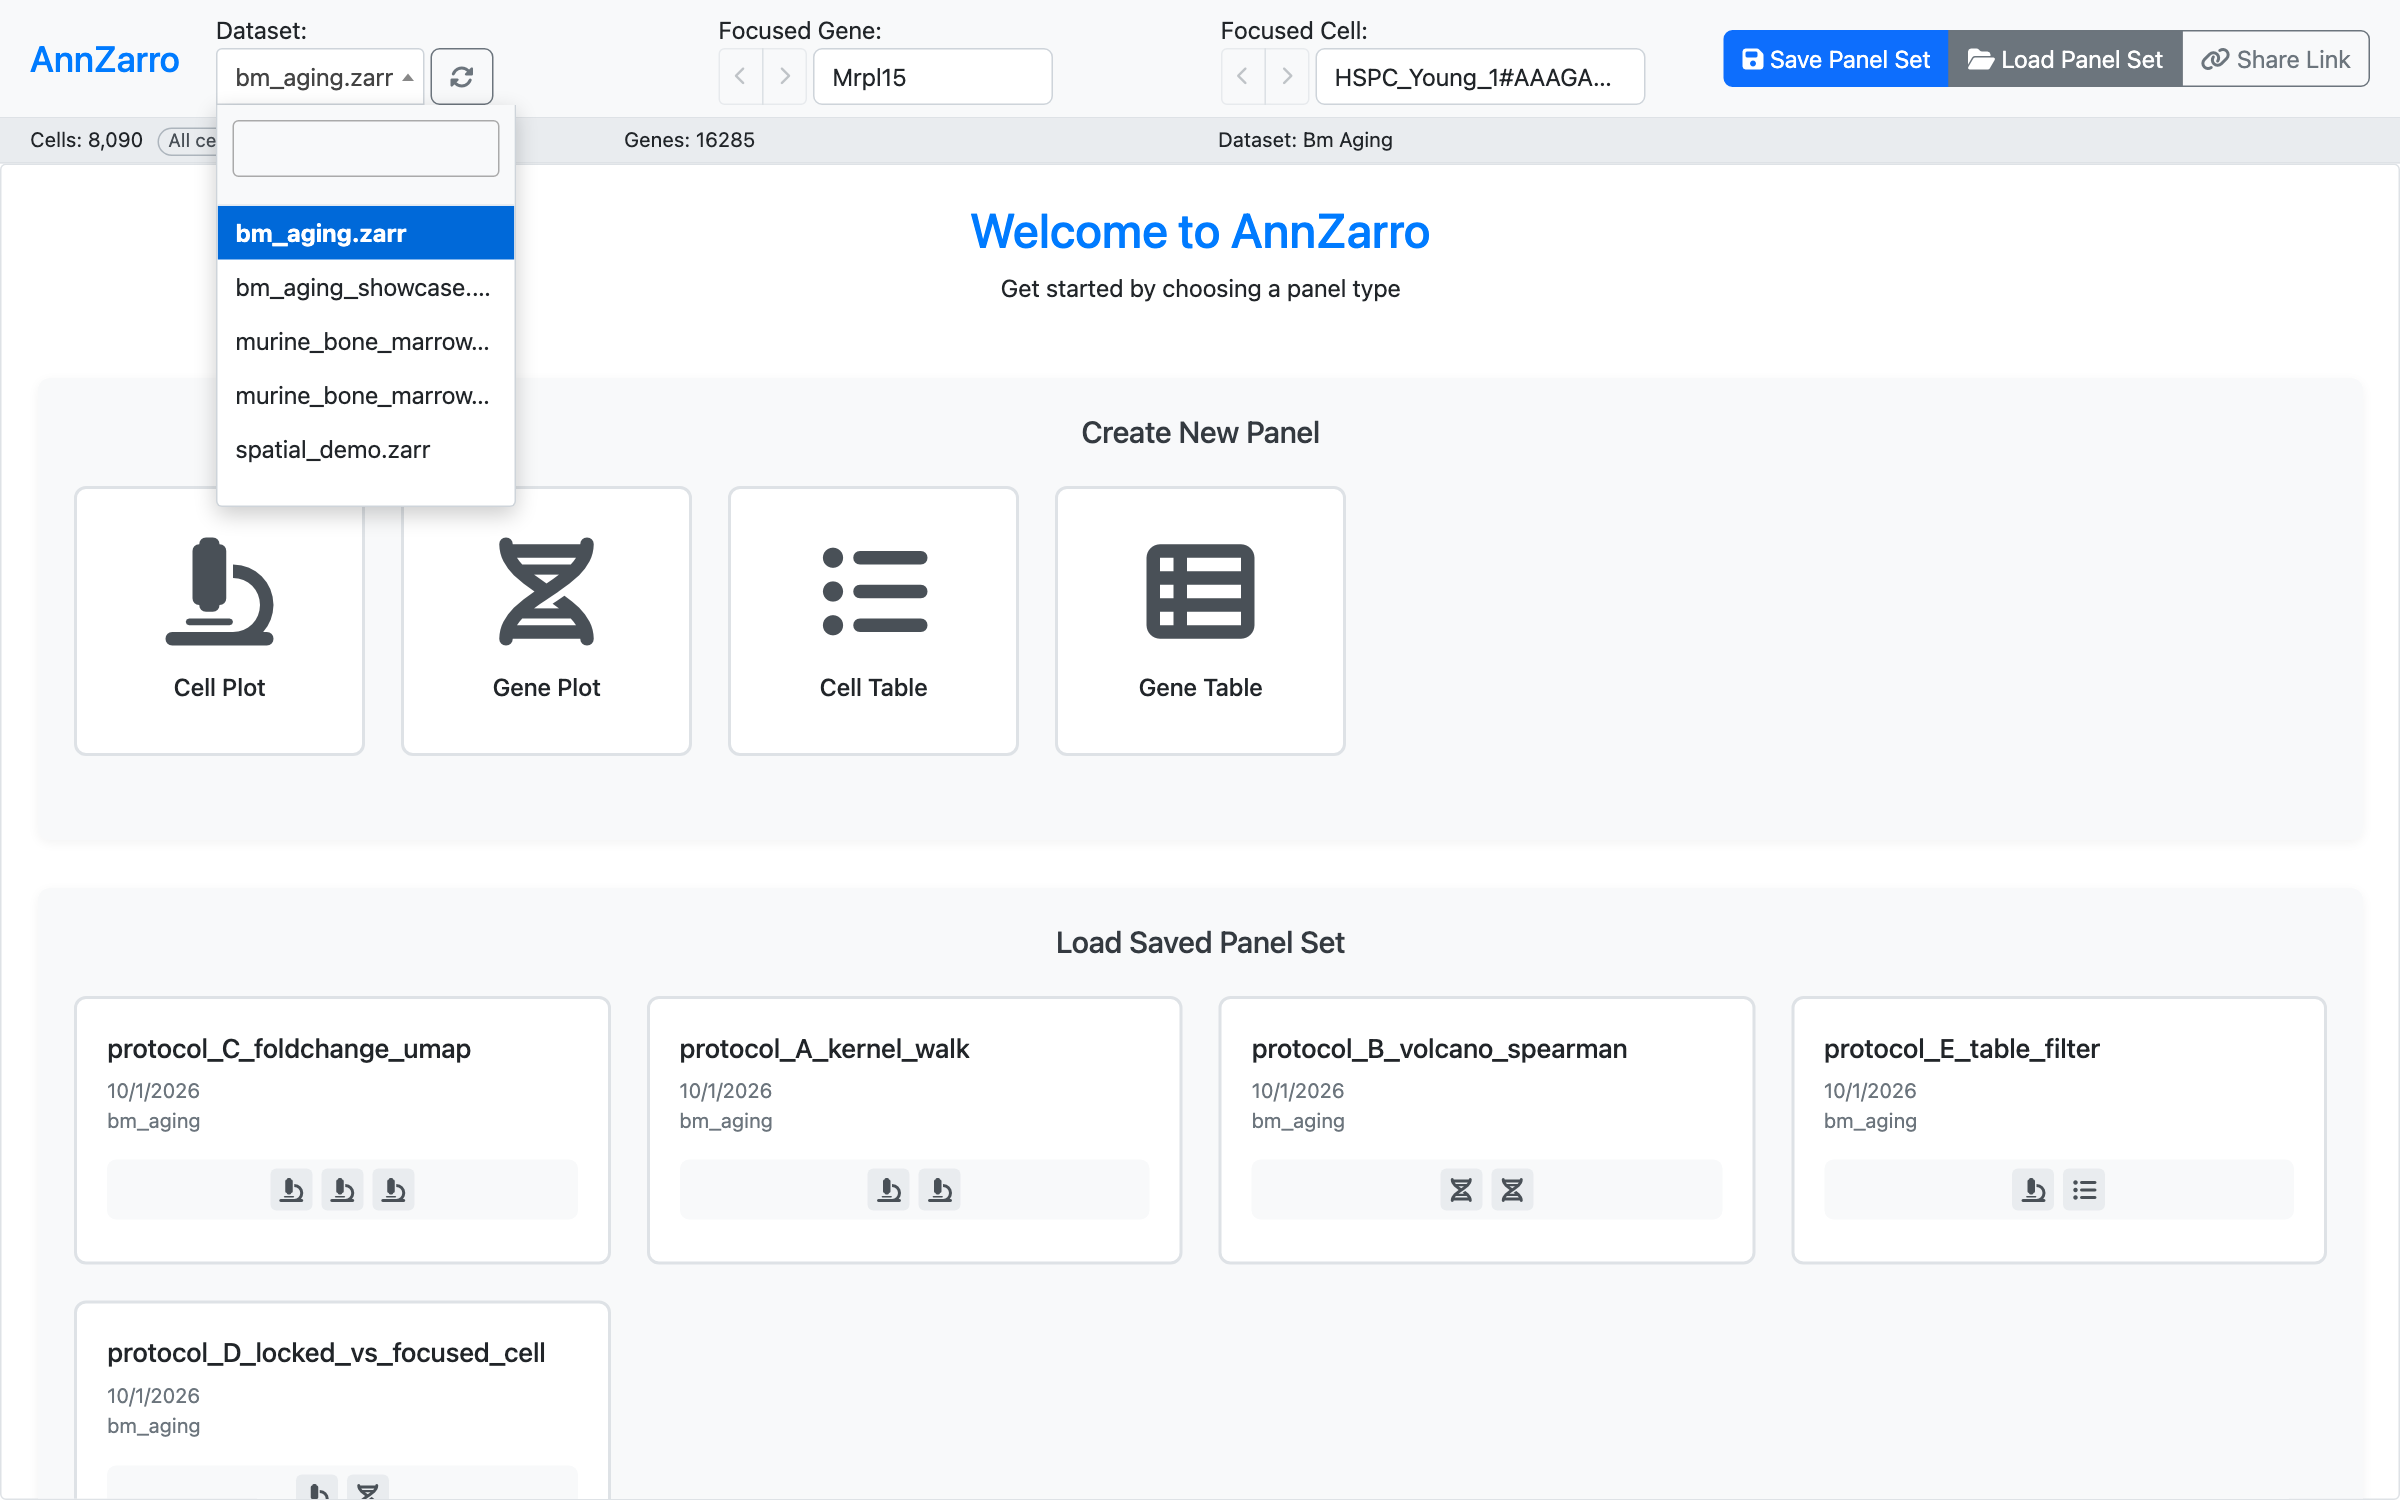Click microscope icon in protocol_E_table_filter card
Viewport: 2400px width, 1500px height.
pos(2033,1190)
